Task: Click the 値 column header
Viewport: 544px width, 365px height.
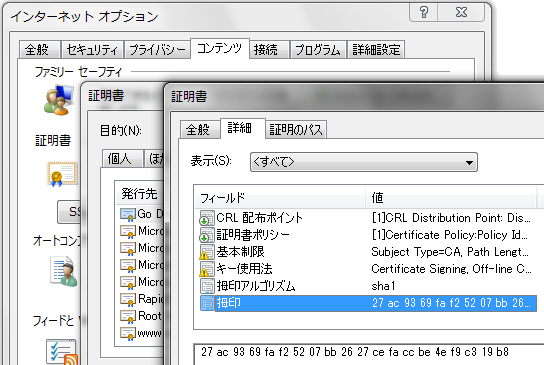Action: [451, 198]
